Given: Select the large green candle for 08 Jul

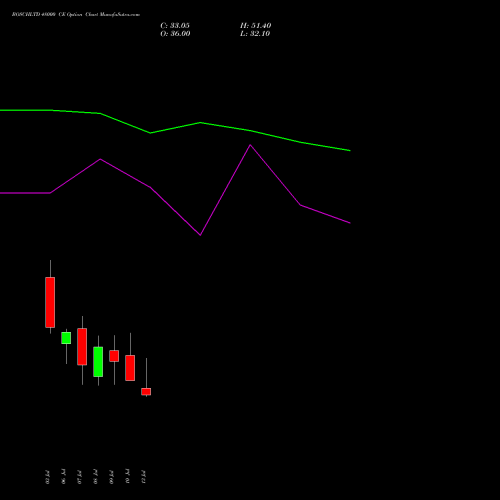Looking at the screenshot, I should coord(98,362).
